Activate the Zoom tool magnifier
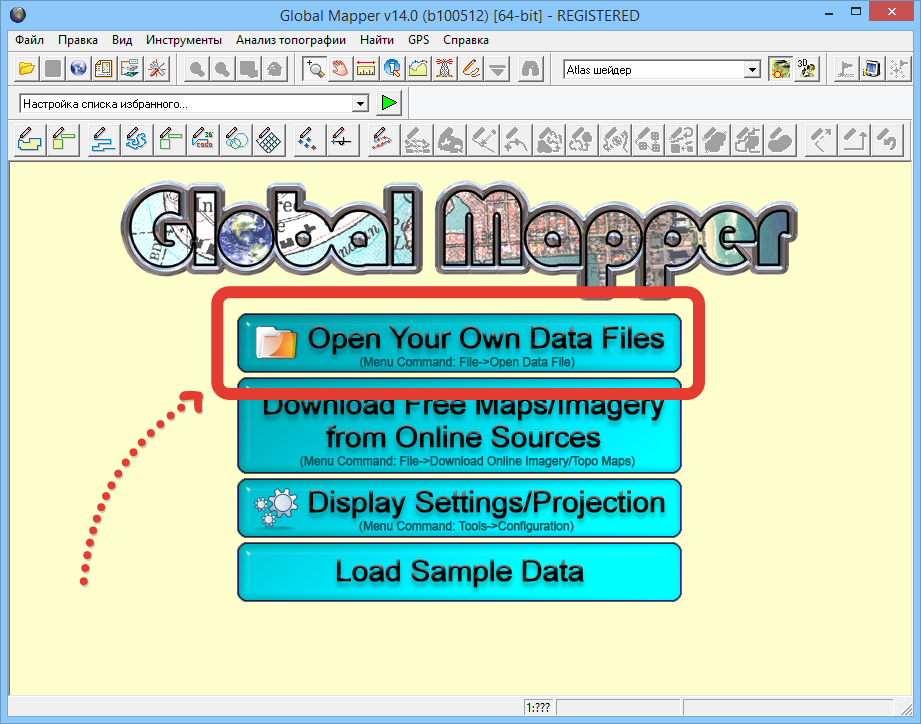The height and width of the screenshot is (724, 921). tap(314, 69)
